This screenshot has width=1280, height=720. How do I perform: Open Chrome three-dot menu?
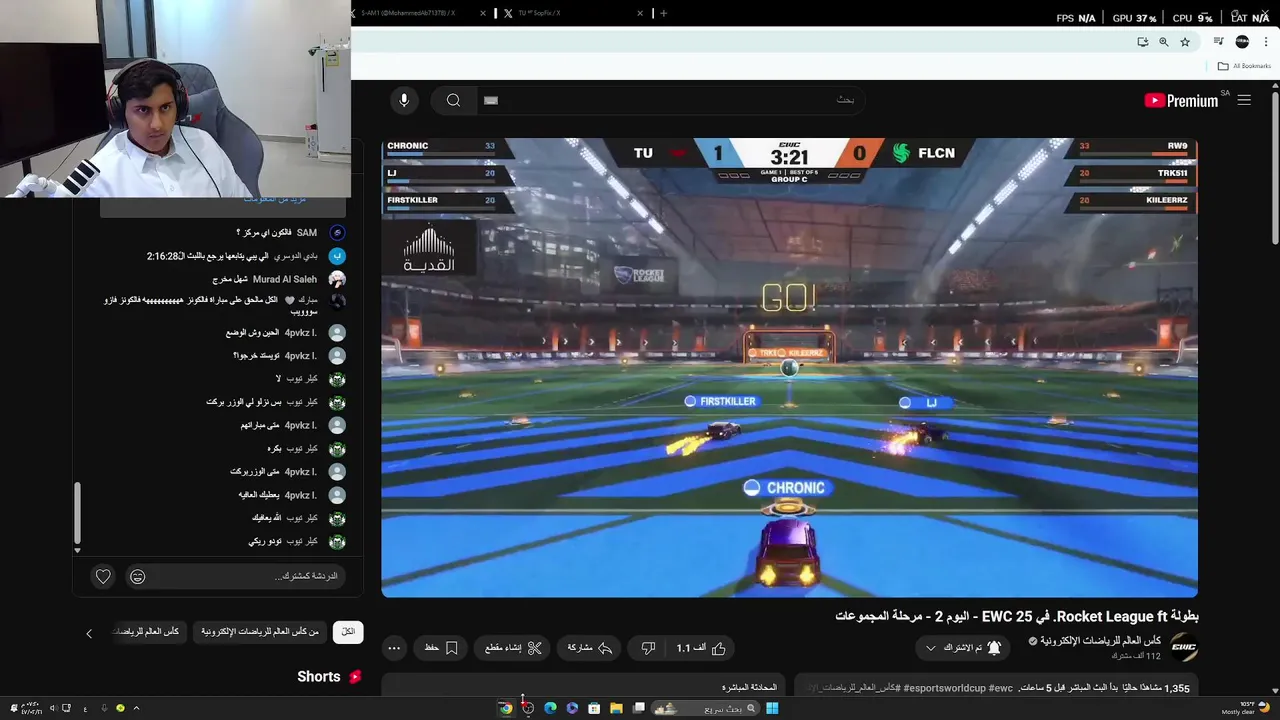pyautogui.click(x=1267, y=42)
